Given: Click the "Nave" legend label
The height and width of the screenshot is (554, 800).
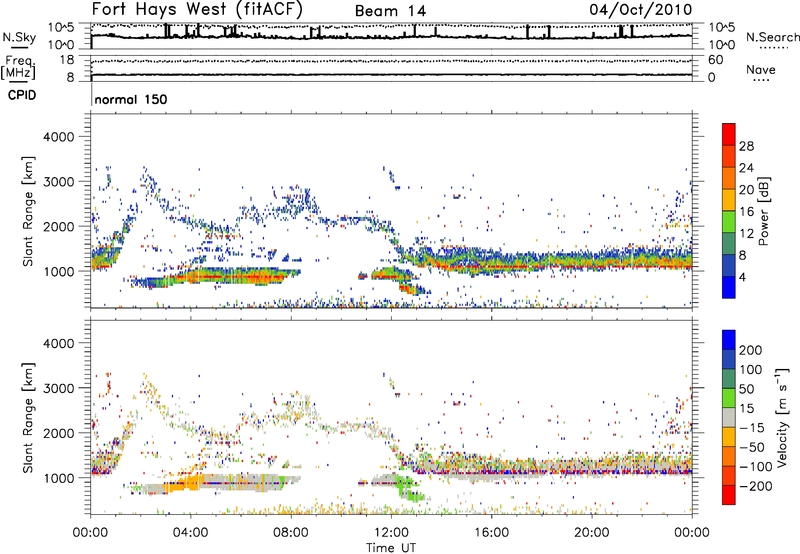Looking at the screenshot, I should [761, 69].
